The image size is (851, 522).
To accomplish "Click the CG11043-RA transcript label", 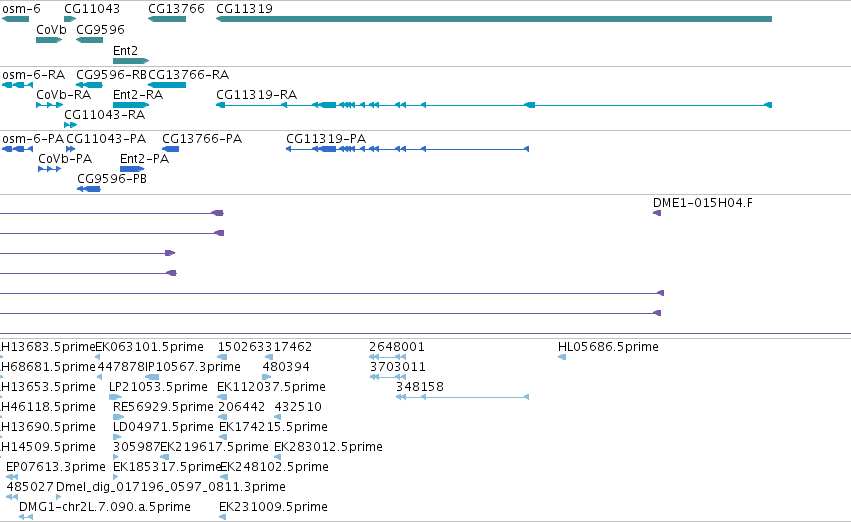I will point(104,114).
